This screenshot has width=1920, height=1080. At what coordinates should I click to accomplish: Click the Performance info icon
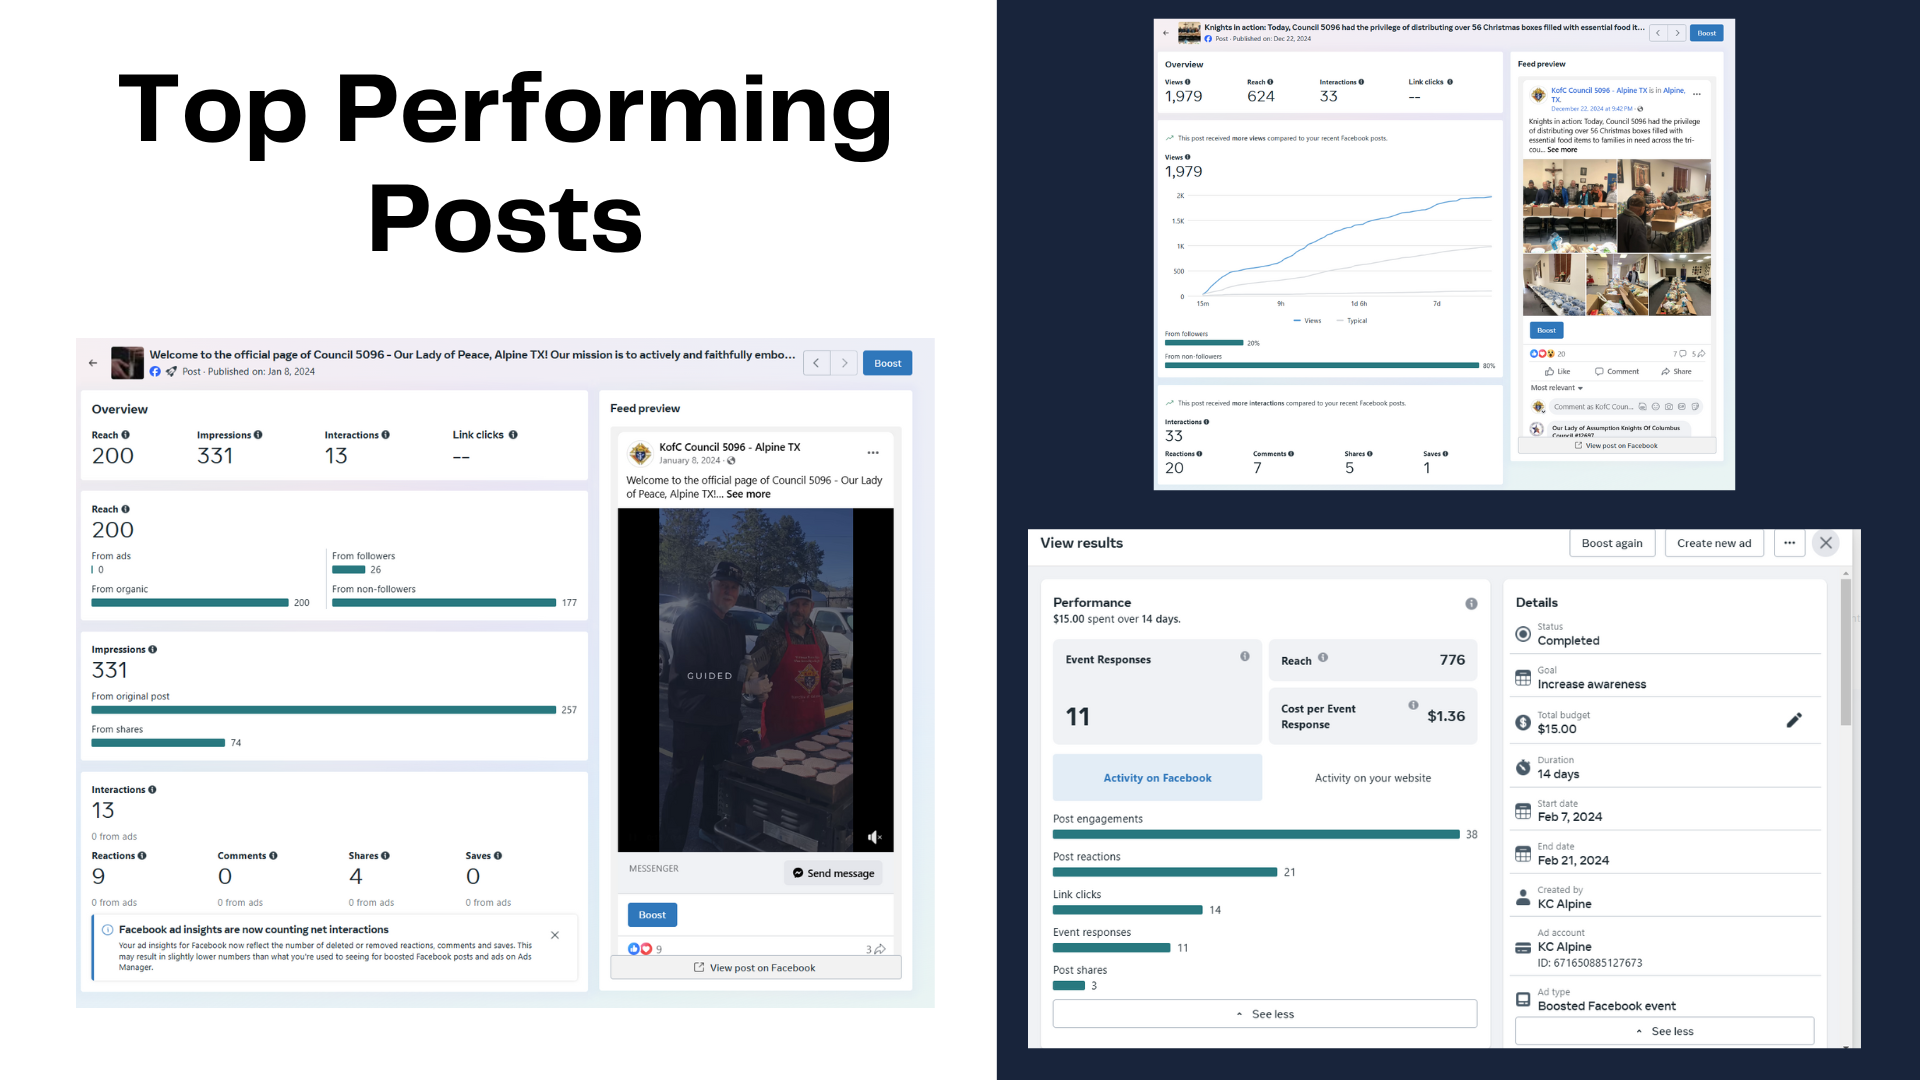click(x=1471, y=603)
